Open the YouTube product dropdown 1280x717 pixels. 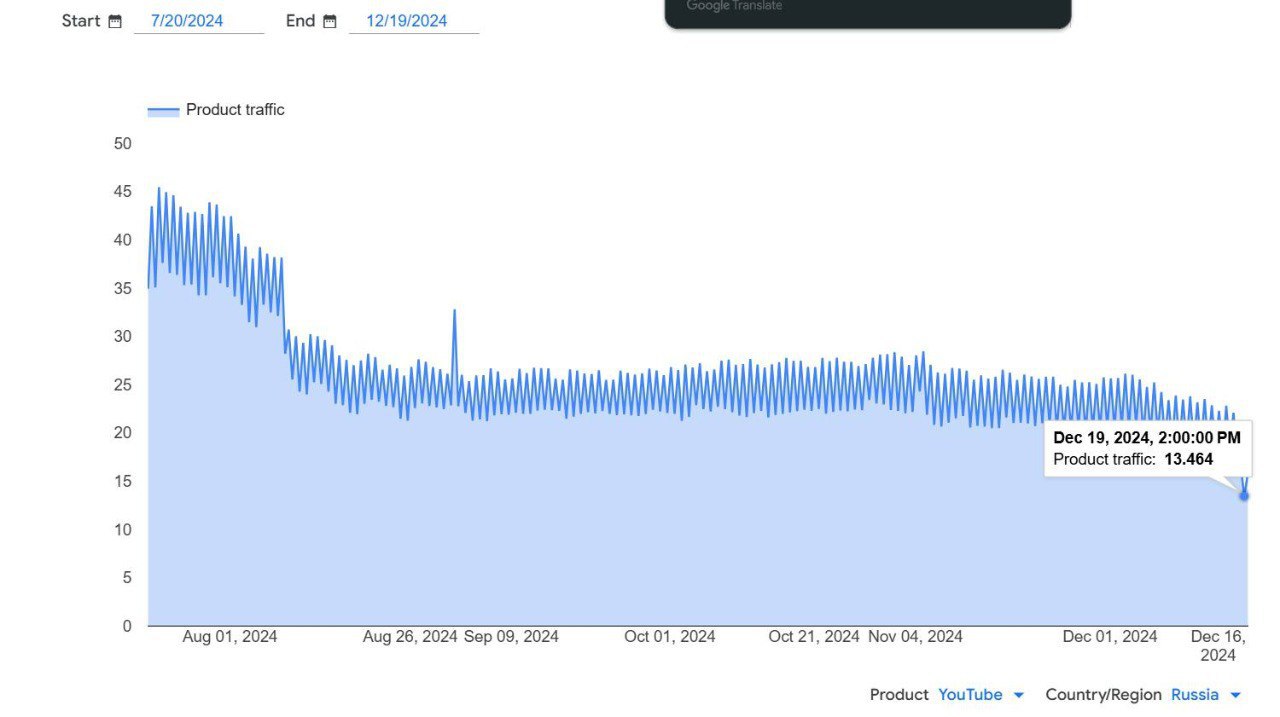[970, 694]
